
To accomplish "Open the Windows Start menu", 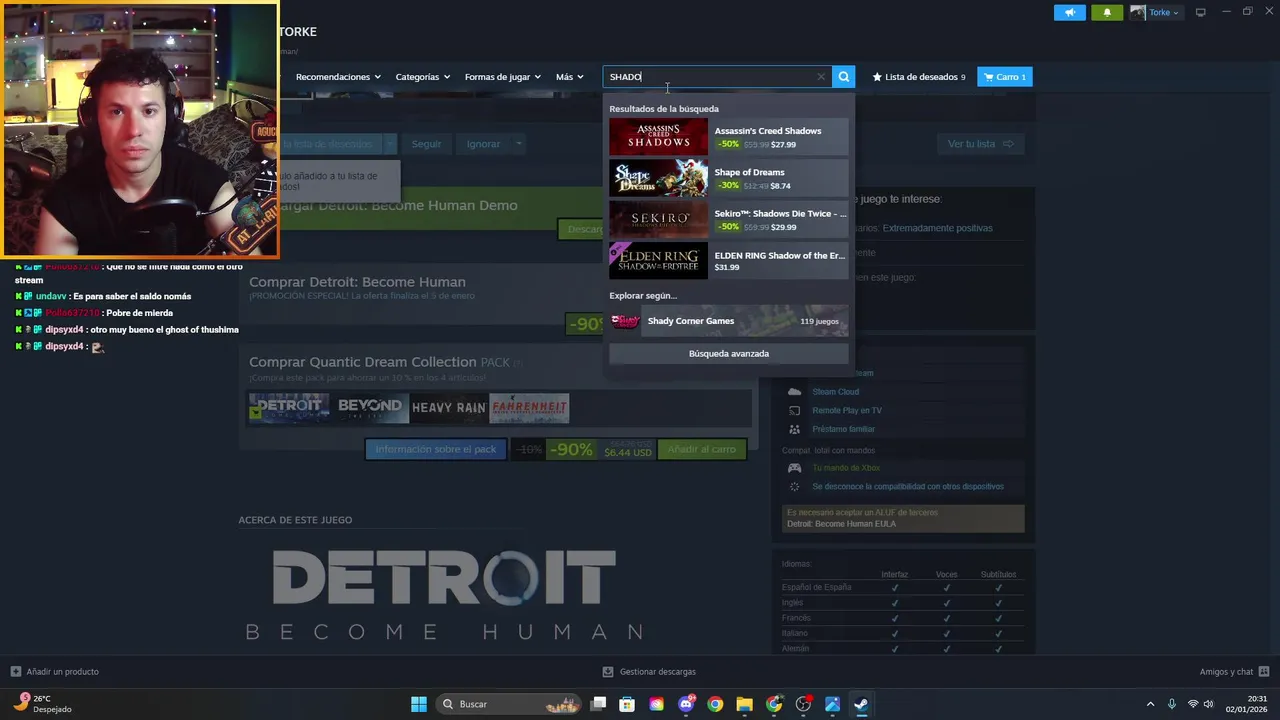I will [x=419, y=704].
